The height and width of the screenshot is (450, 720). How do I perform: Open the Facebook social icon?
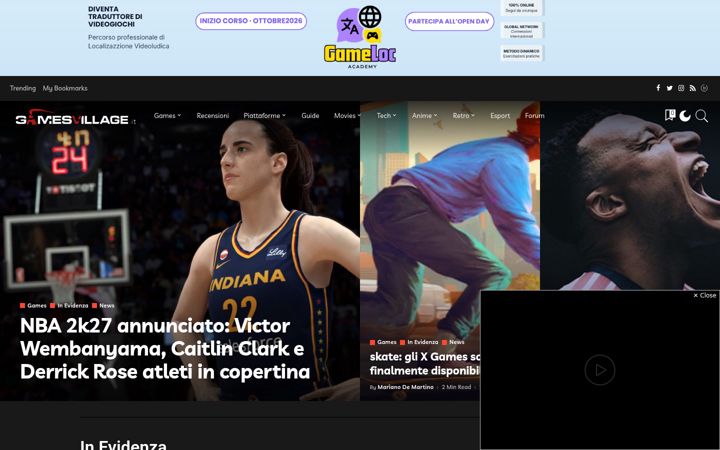[x=658, y=88]
